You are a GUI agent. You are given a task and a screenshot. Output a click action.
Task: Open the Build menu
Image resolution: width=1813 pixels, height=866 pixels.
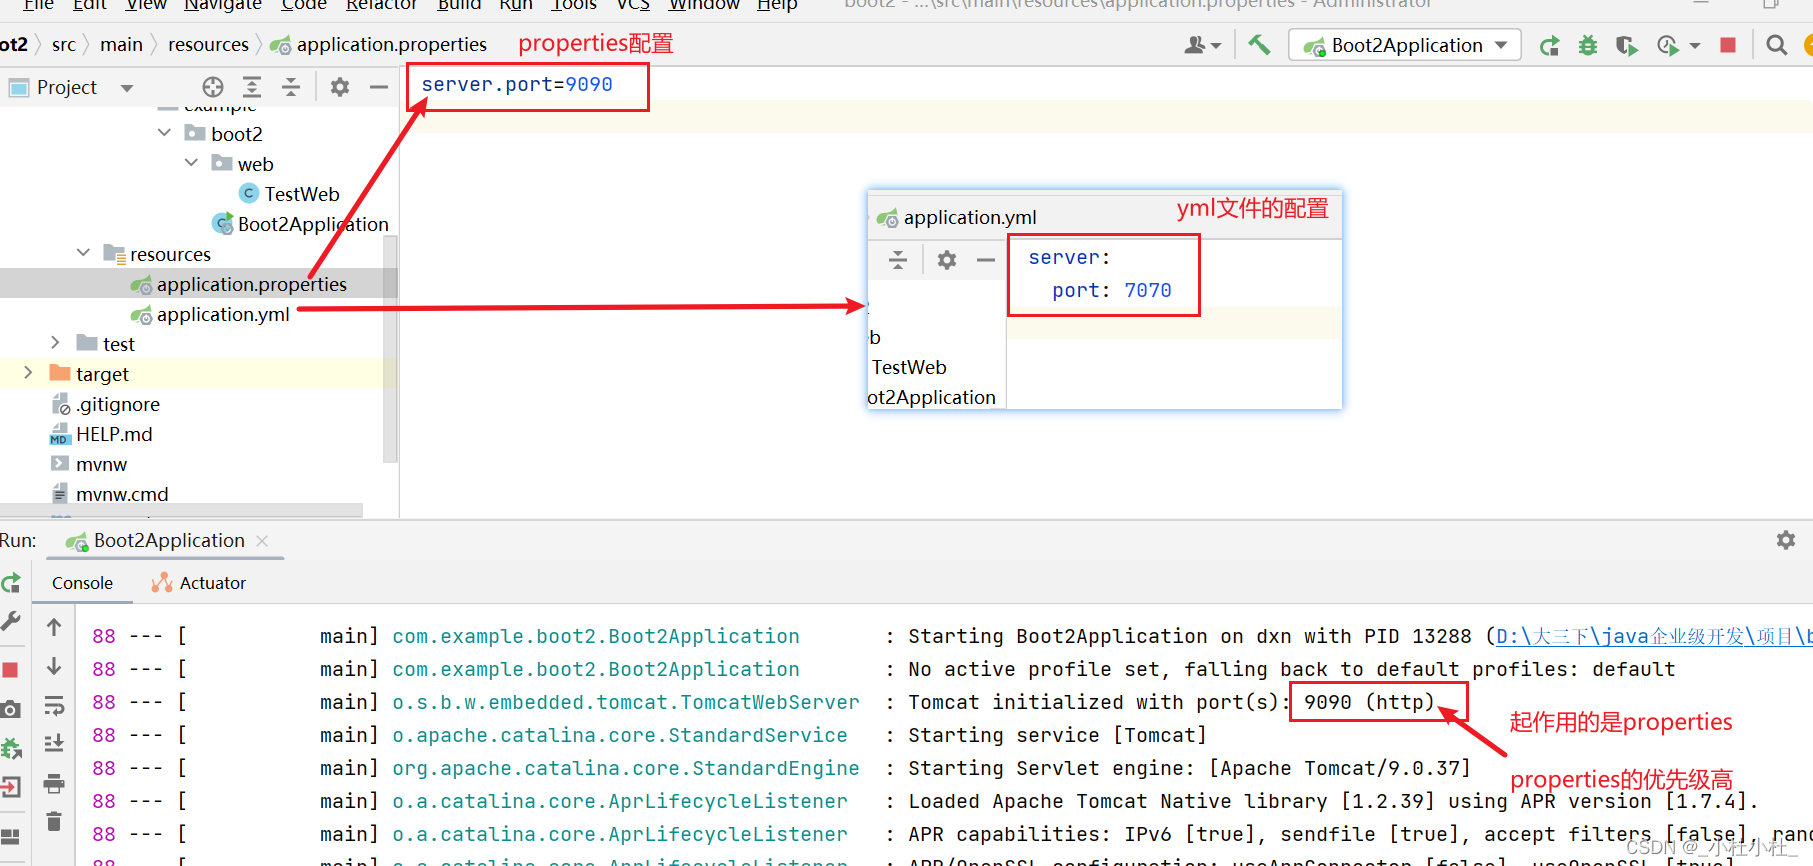click(x=459, y=5)
